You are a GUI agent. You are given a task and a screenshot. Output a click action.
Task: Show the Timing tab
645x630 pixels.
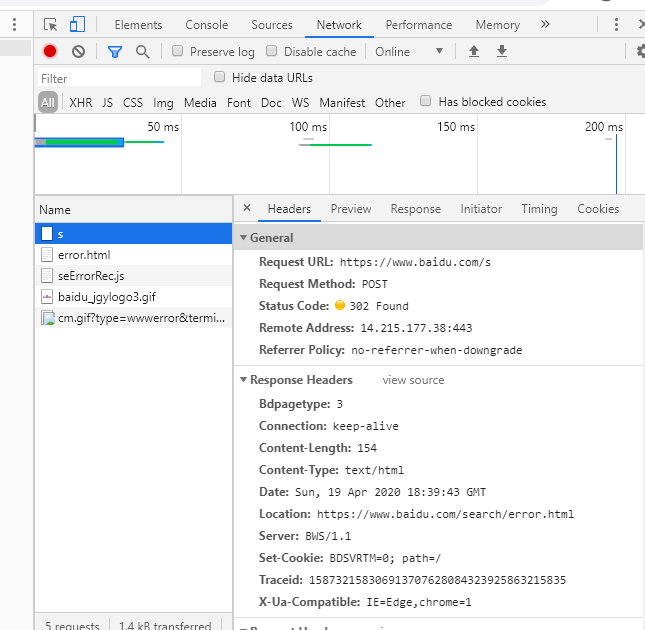tap(539, 209)
